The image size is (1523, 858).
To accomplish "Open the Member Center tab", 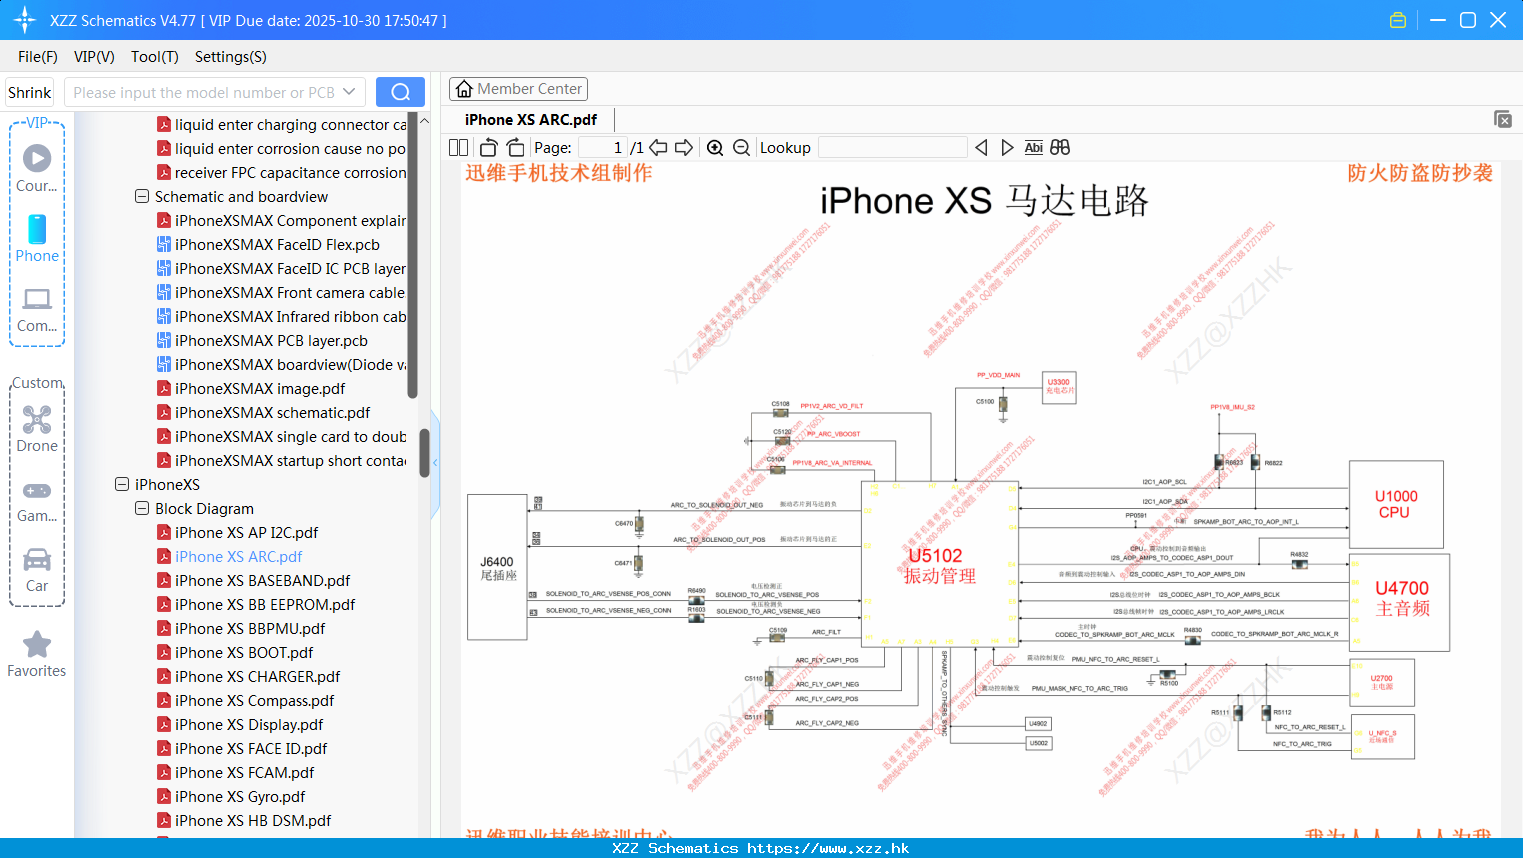I will coord(518,89).
